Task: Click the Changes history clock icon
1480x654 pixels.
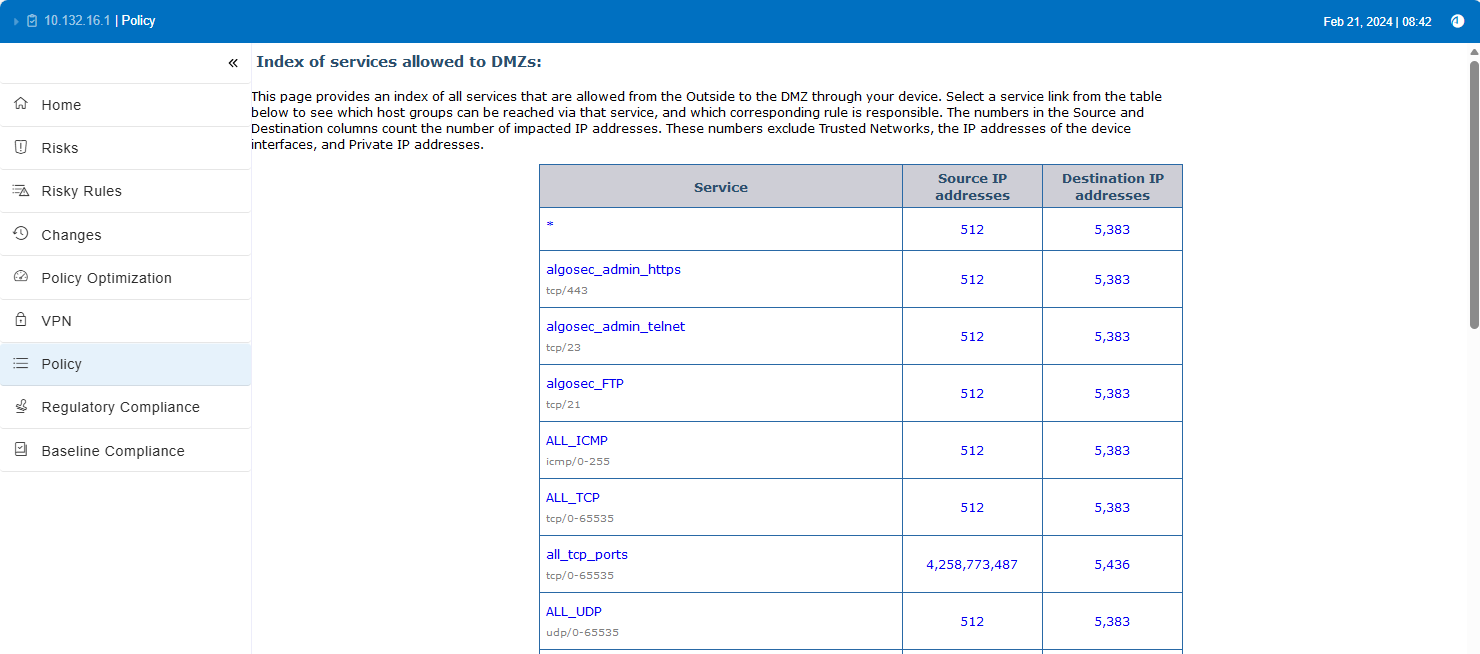Action: [x=21, y=234]
